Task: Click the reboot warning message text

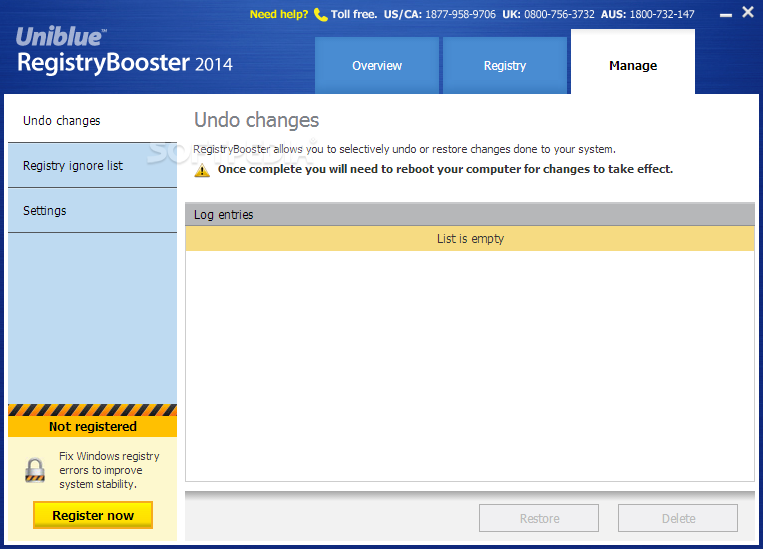Action: (x=445, y=169)
